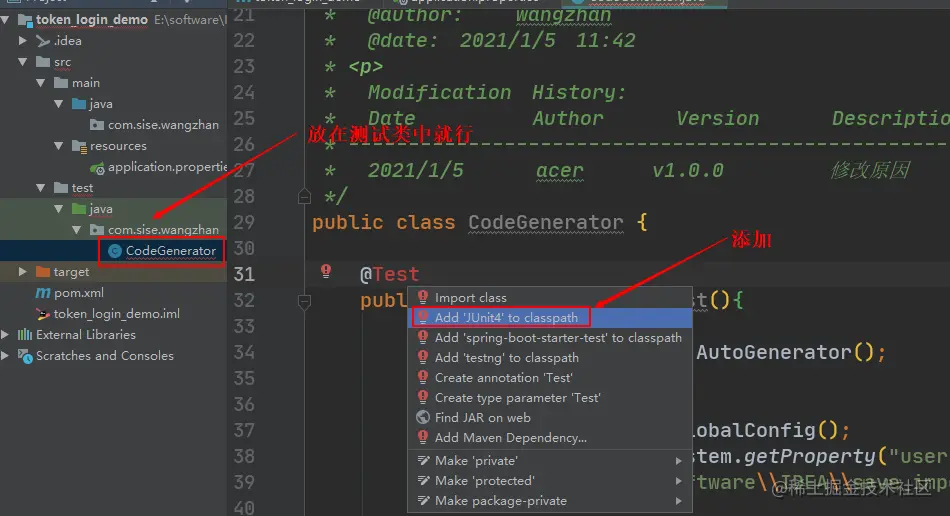The height and width of the screenshot is (516, 950).
Task: Open the Make 'protected' submenu arrow
Action: point(679,481)
